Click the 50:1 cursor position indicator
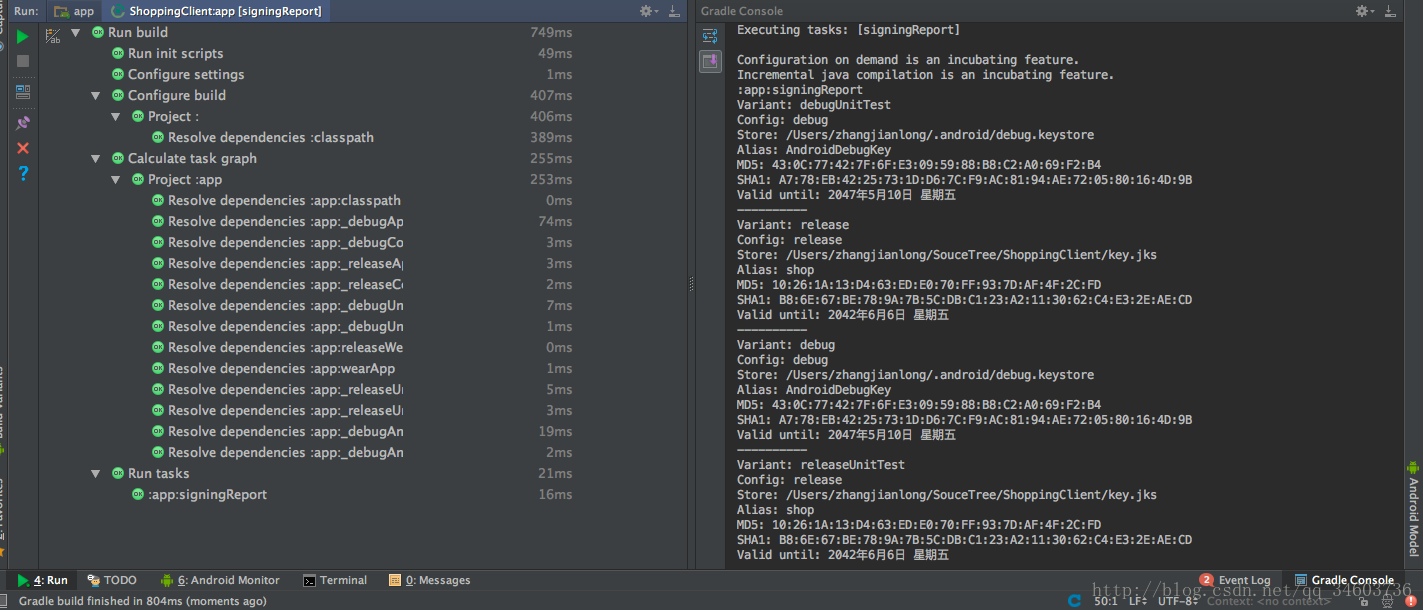This screenshot has height=610, width=1423. click(x=1105, y=601)
